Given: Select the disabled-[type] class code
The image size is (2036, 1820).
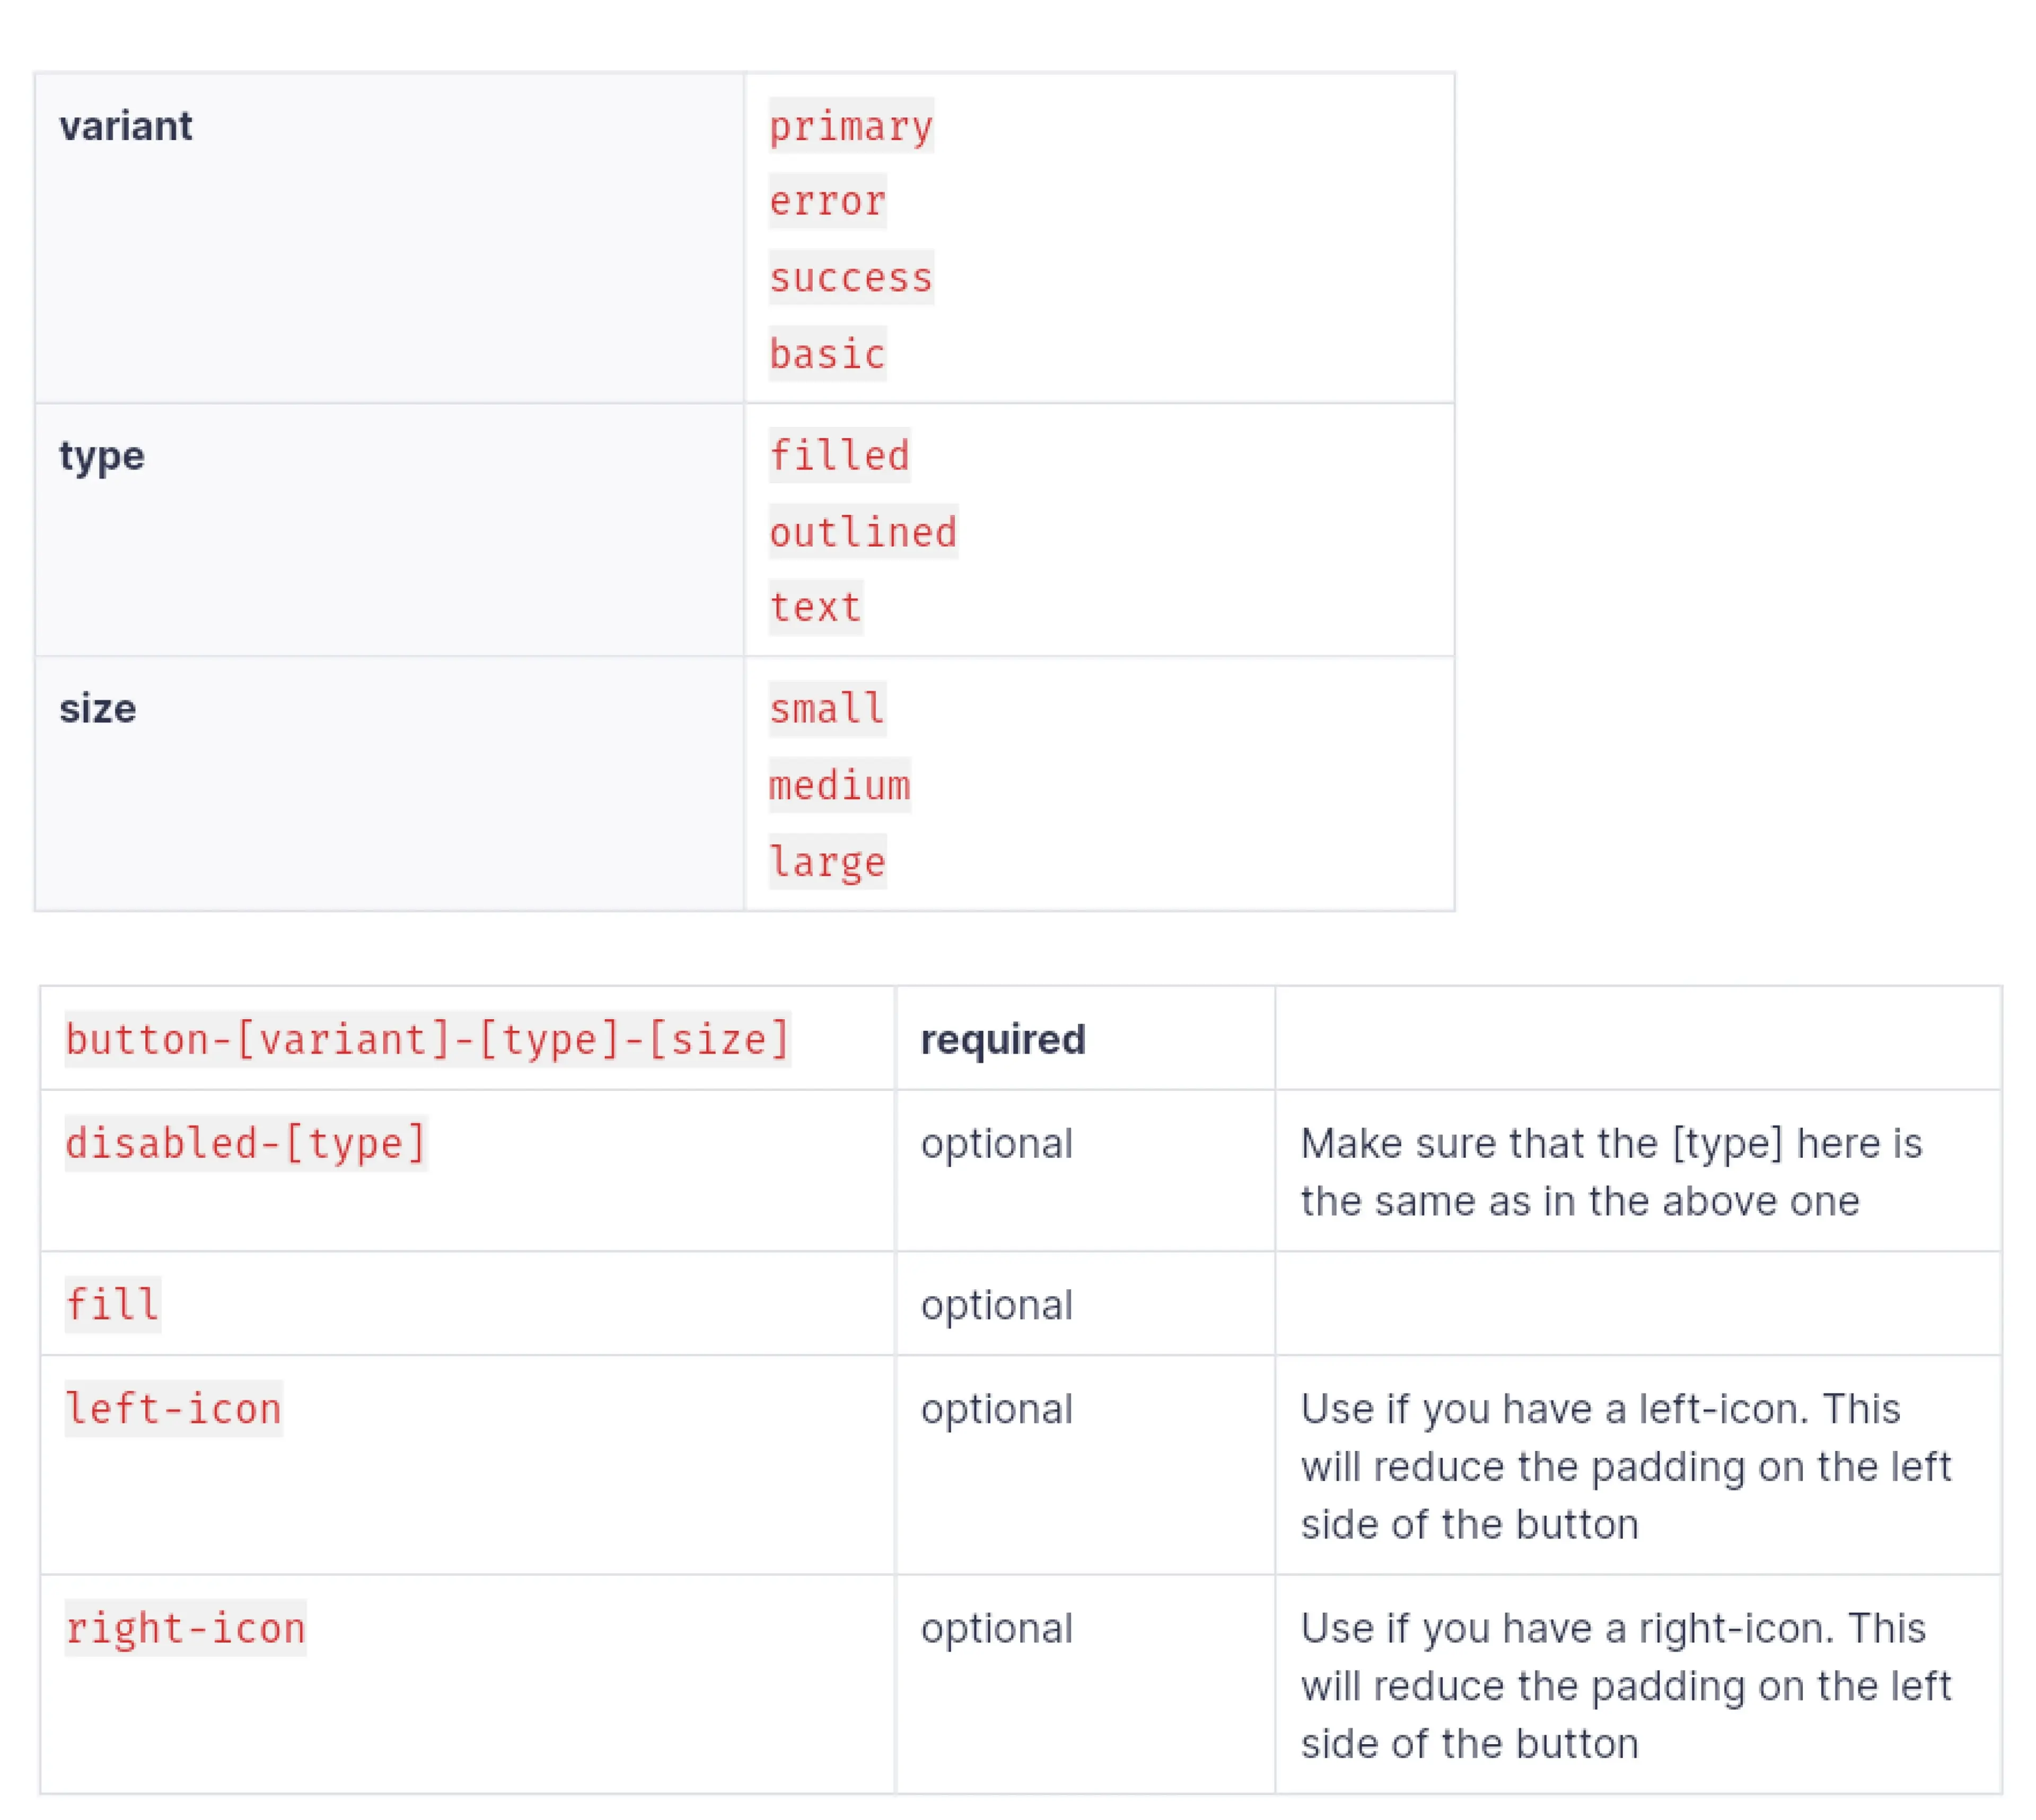Looking at the screenshot, I should coord(246,1143).
